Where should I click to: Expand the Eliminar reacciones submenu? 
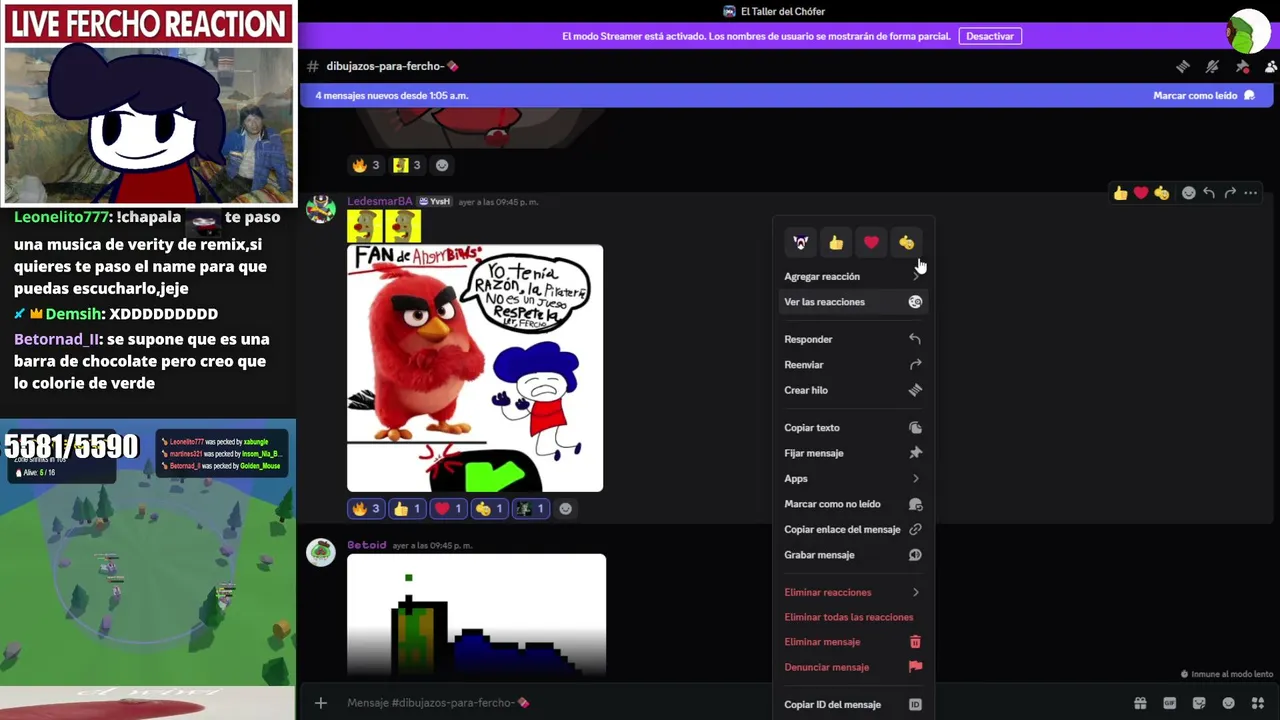pyautogui.click(x=852, y=592)
